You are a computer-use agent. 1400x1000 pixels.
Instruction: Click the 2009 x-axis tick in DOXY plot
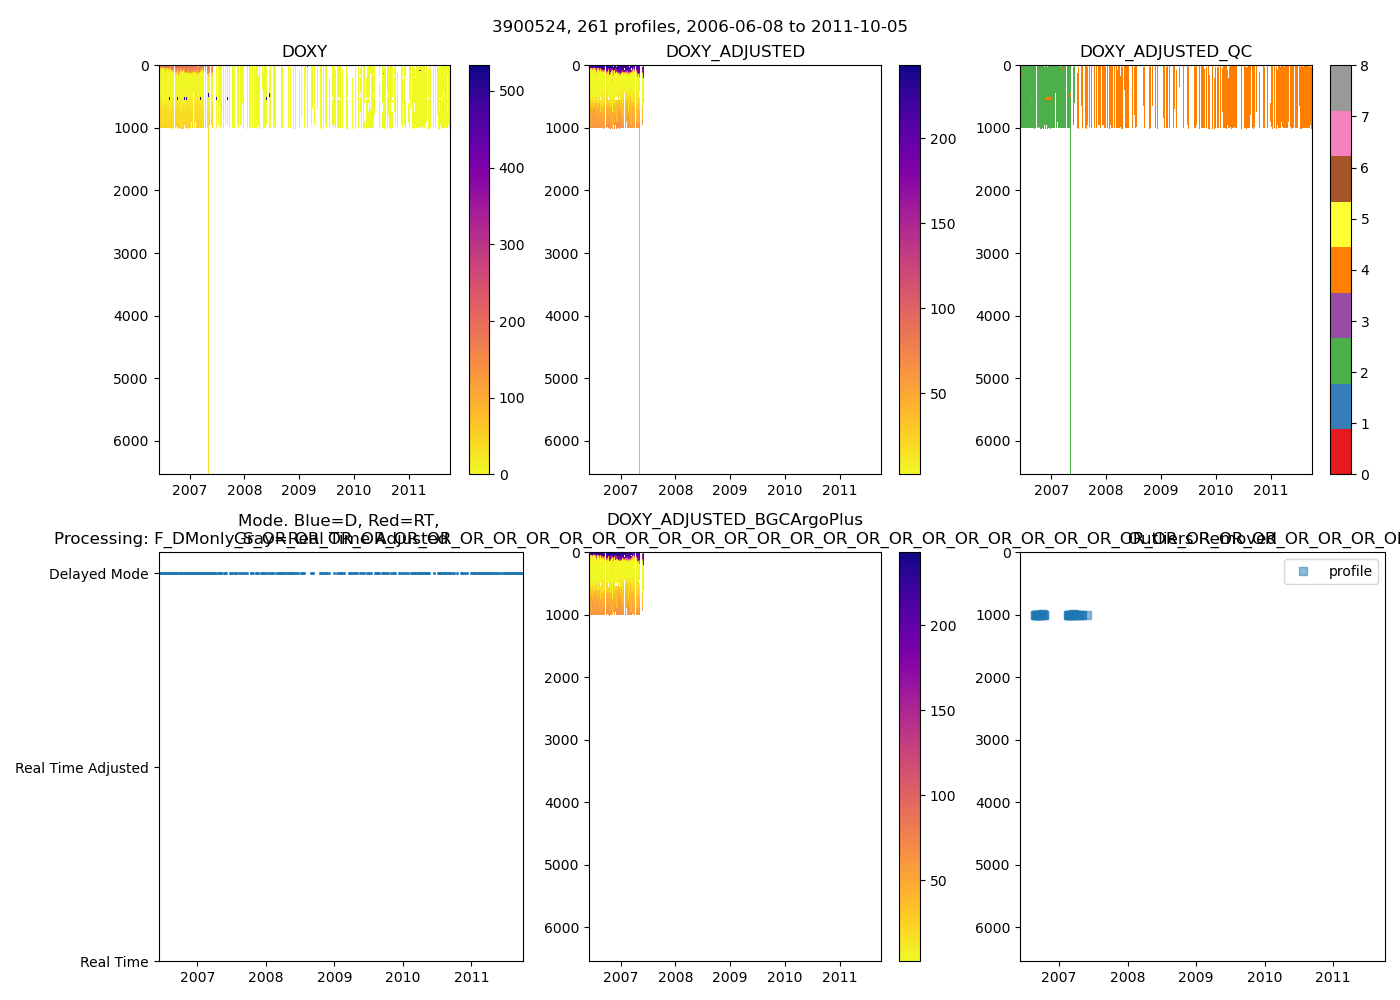click(x=299, y=491)
